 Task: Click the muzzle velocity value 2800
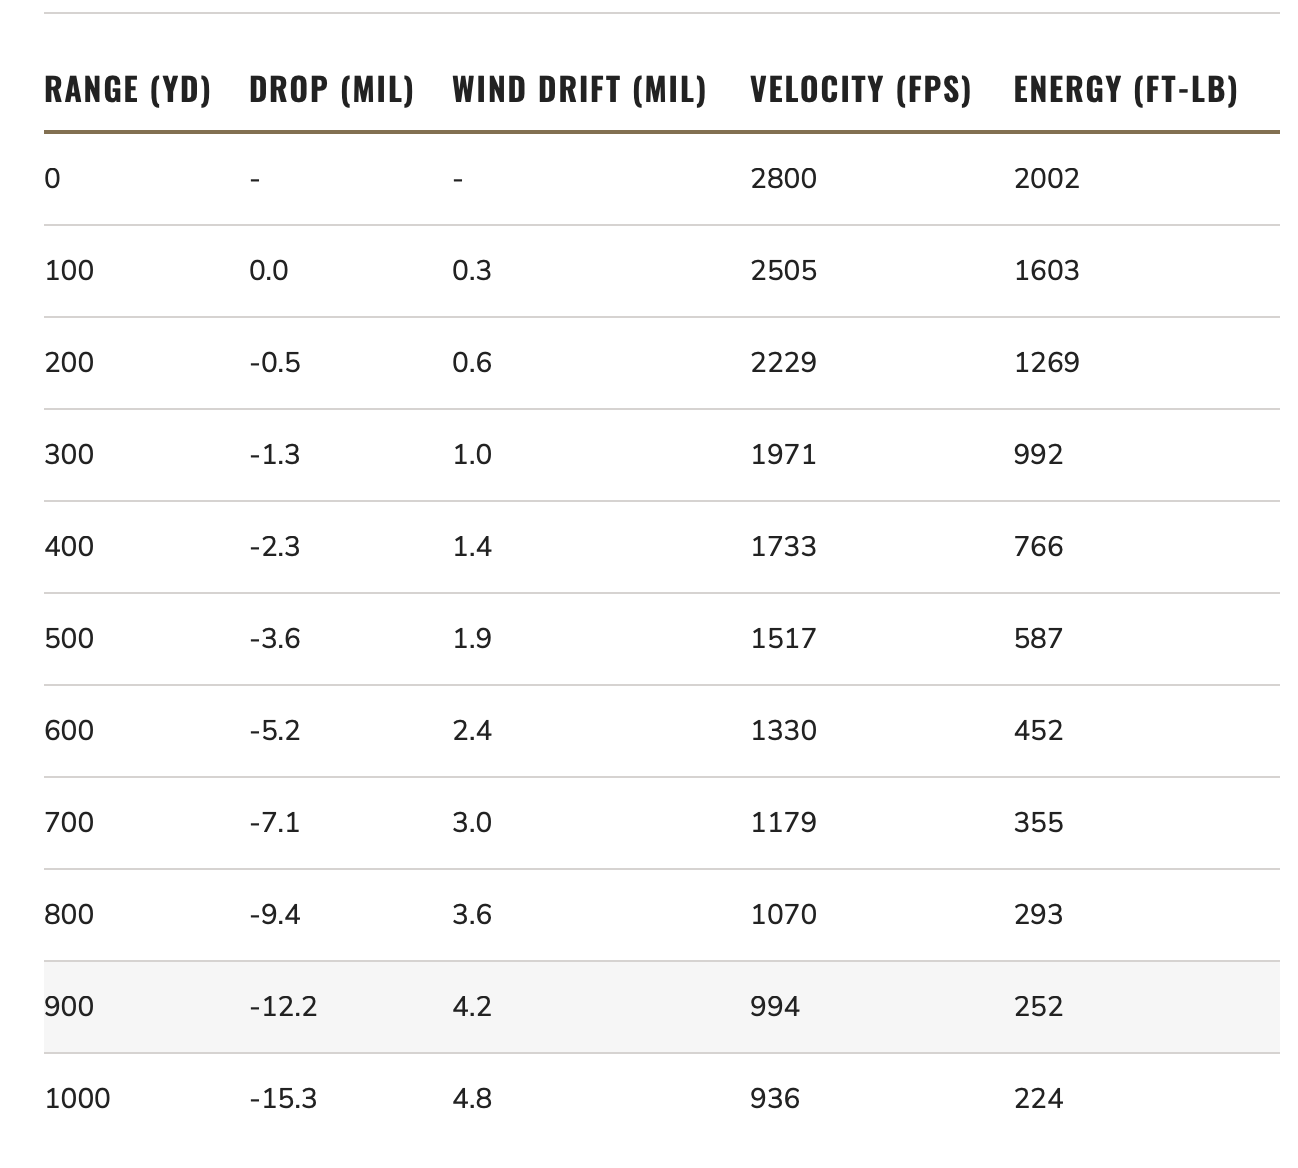click(x=784, y=179)
